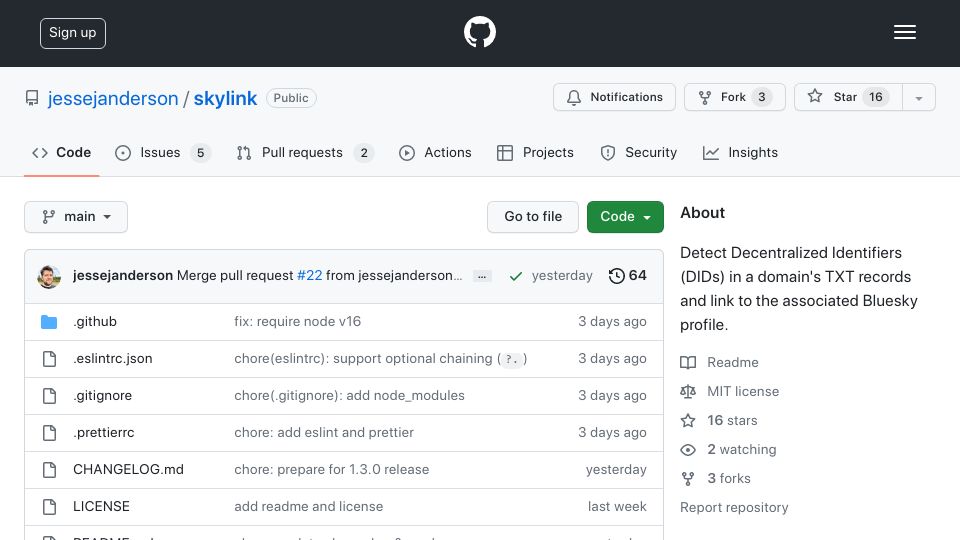Viewport: 960px width, 540px height.
Task: Click the file icon for CHANGELOG.md
Action: point(50,470)
